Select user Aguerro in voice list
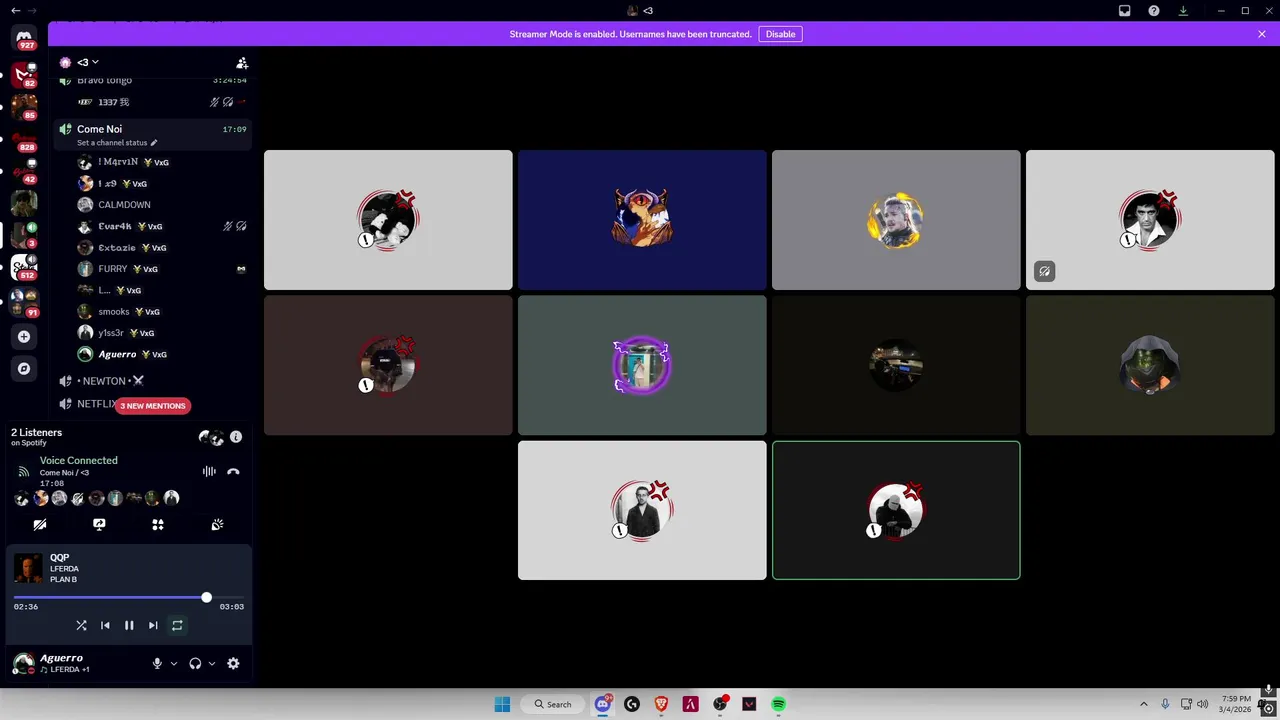 [152, 354]
